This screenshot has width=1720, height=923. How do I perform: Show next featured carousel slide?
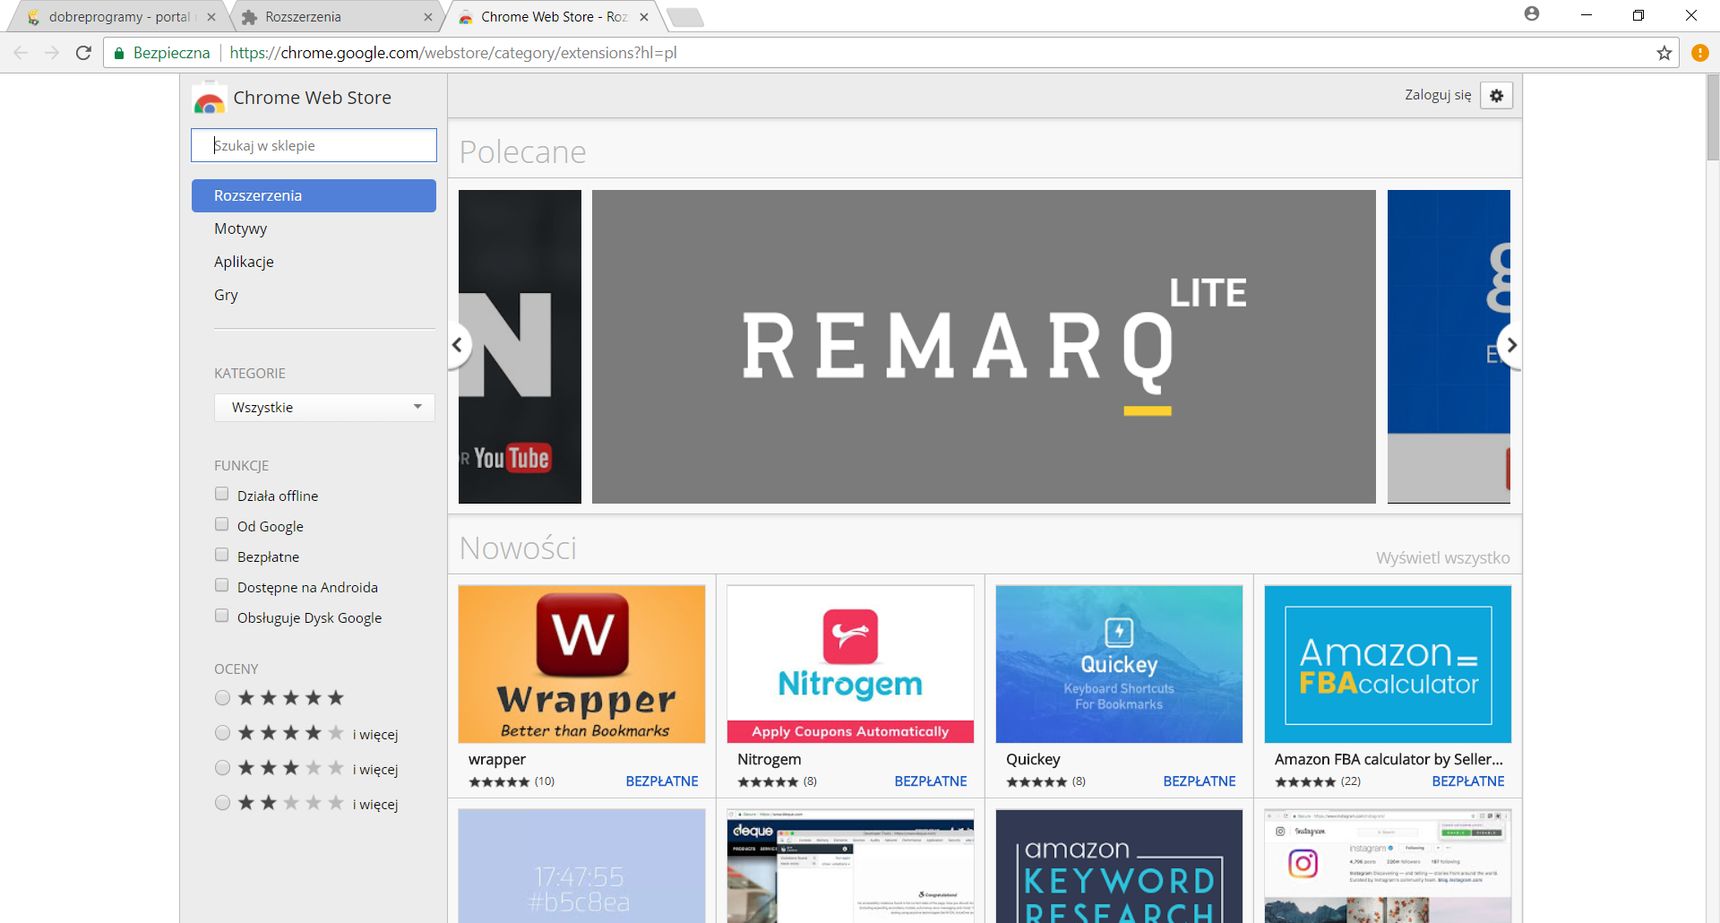[x=1511, y=345]
